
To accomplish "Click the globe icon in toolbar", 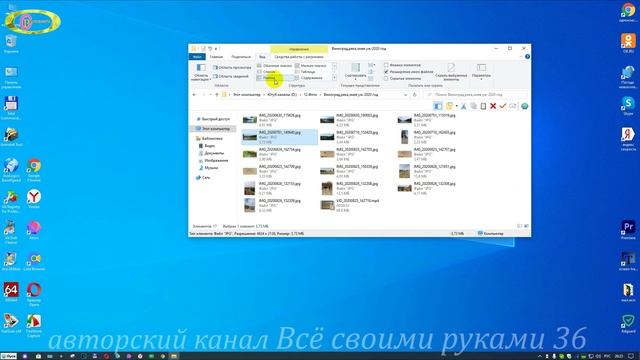I will [524, 106].
